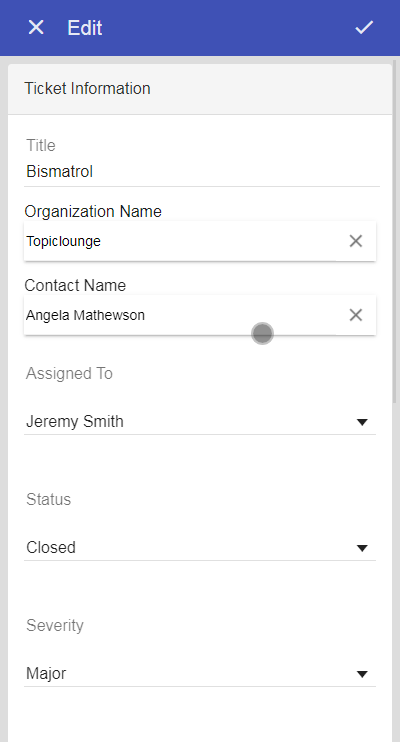
Task: Save changes with the checkmark icon
Action: coord(364,27)
